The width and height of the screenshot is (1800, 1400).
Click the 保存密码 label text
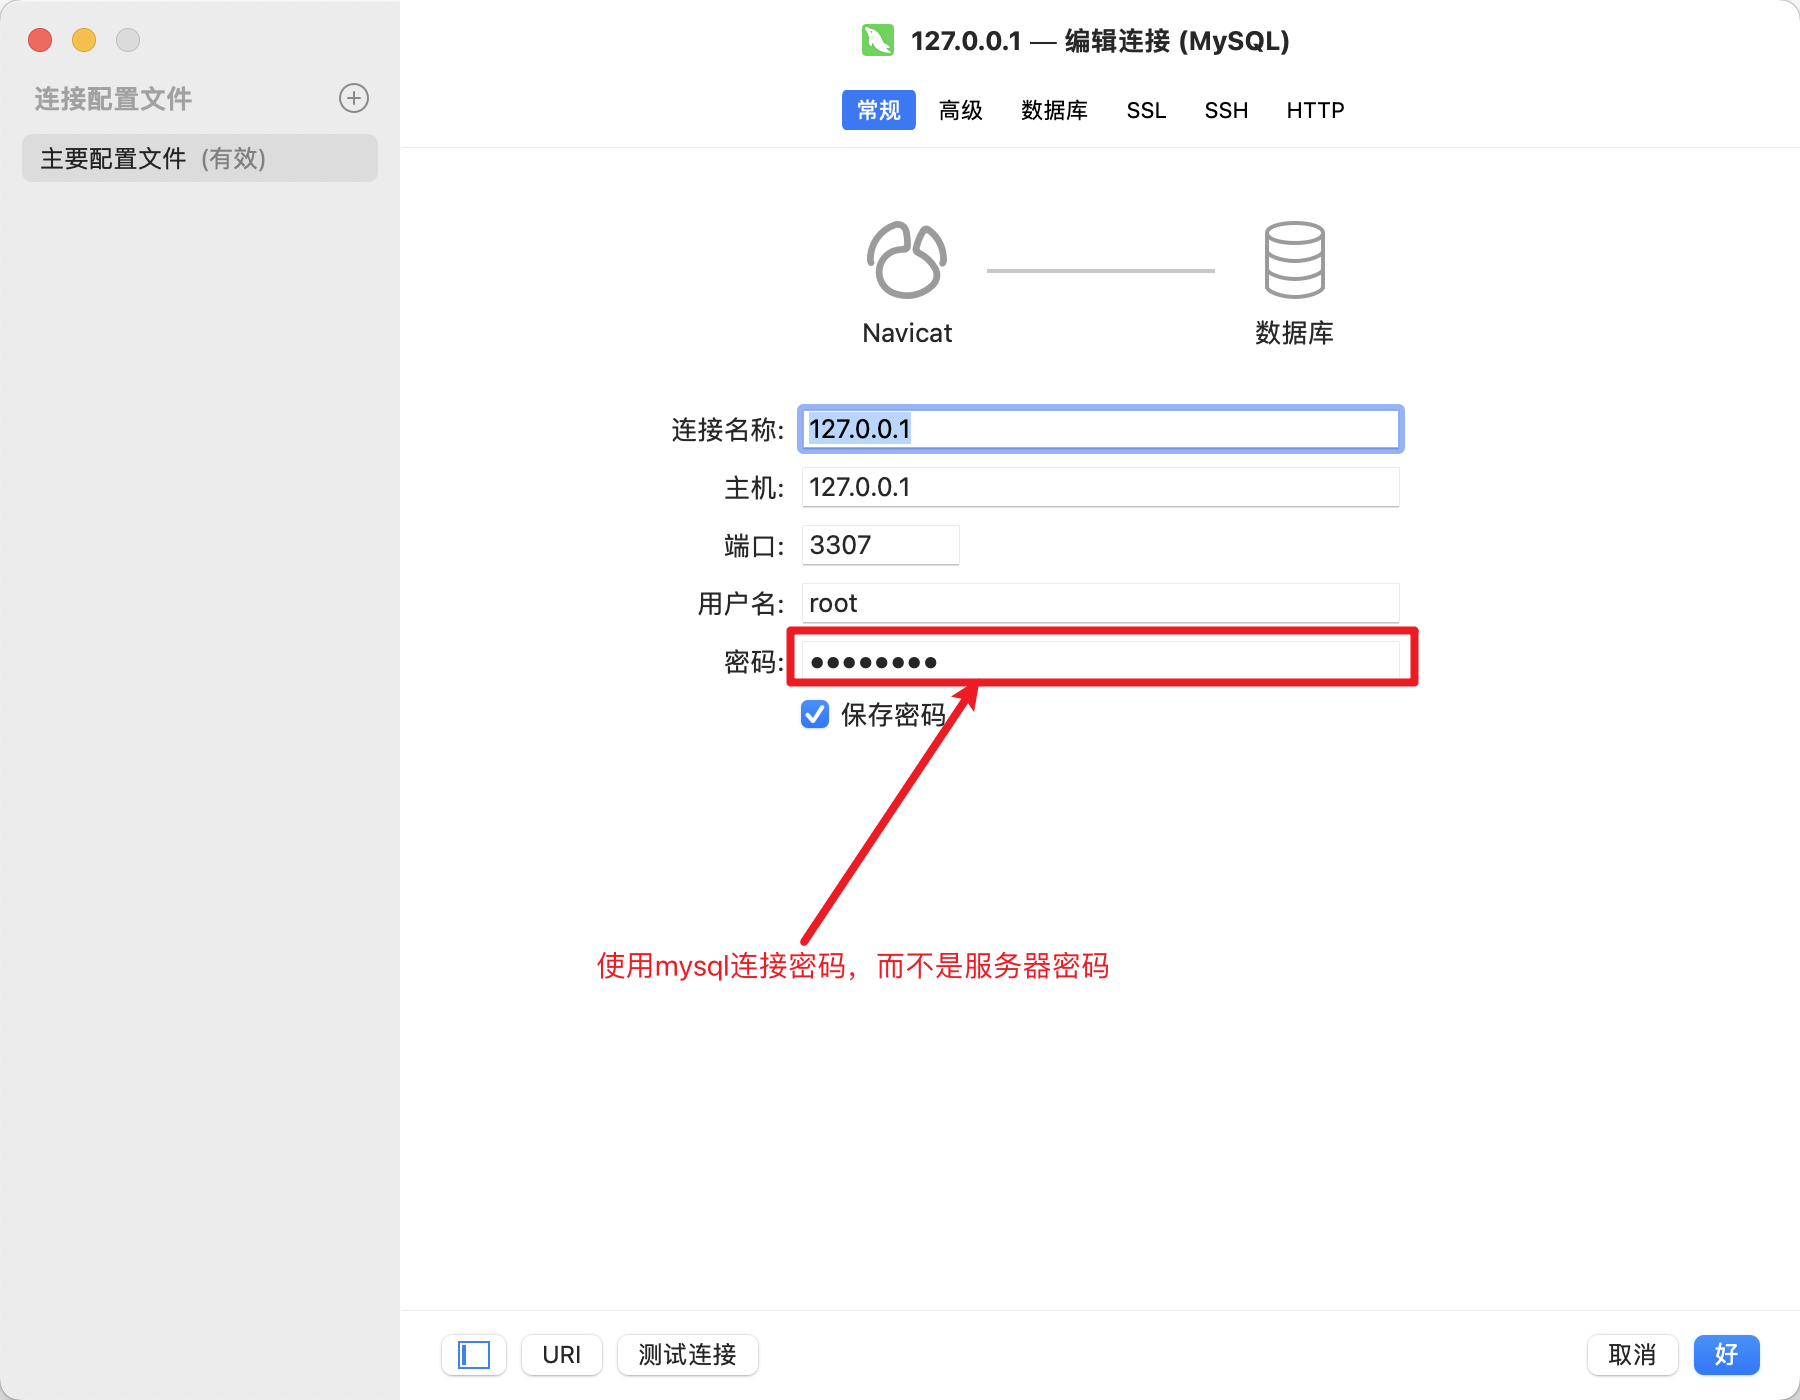[x=893, y=714]
